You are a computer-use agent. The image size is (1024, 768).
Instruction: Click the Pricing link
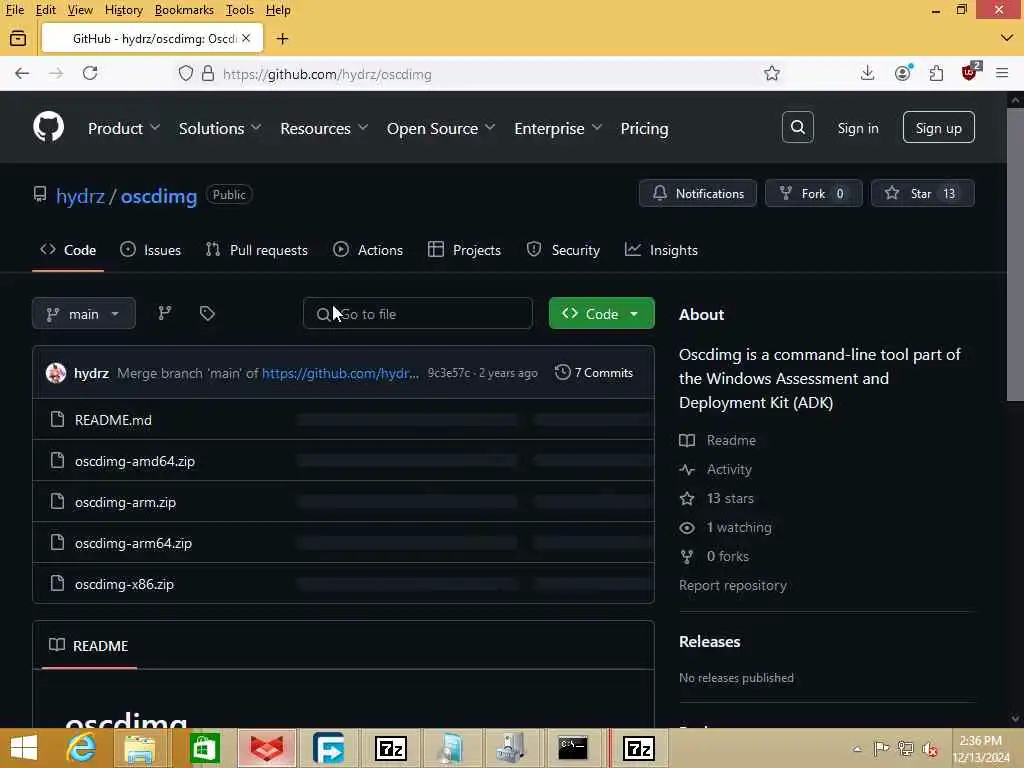click(644, 128)
